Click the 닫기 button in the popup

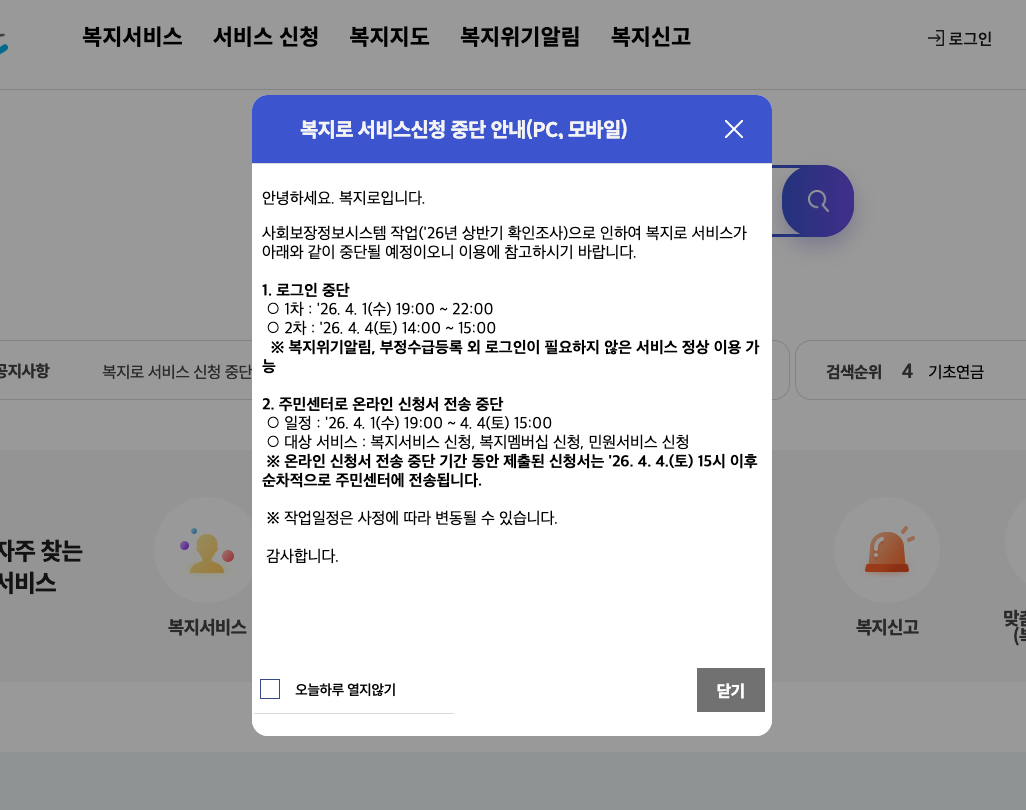coord(730,690)
